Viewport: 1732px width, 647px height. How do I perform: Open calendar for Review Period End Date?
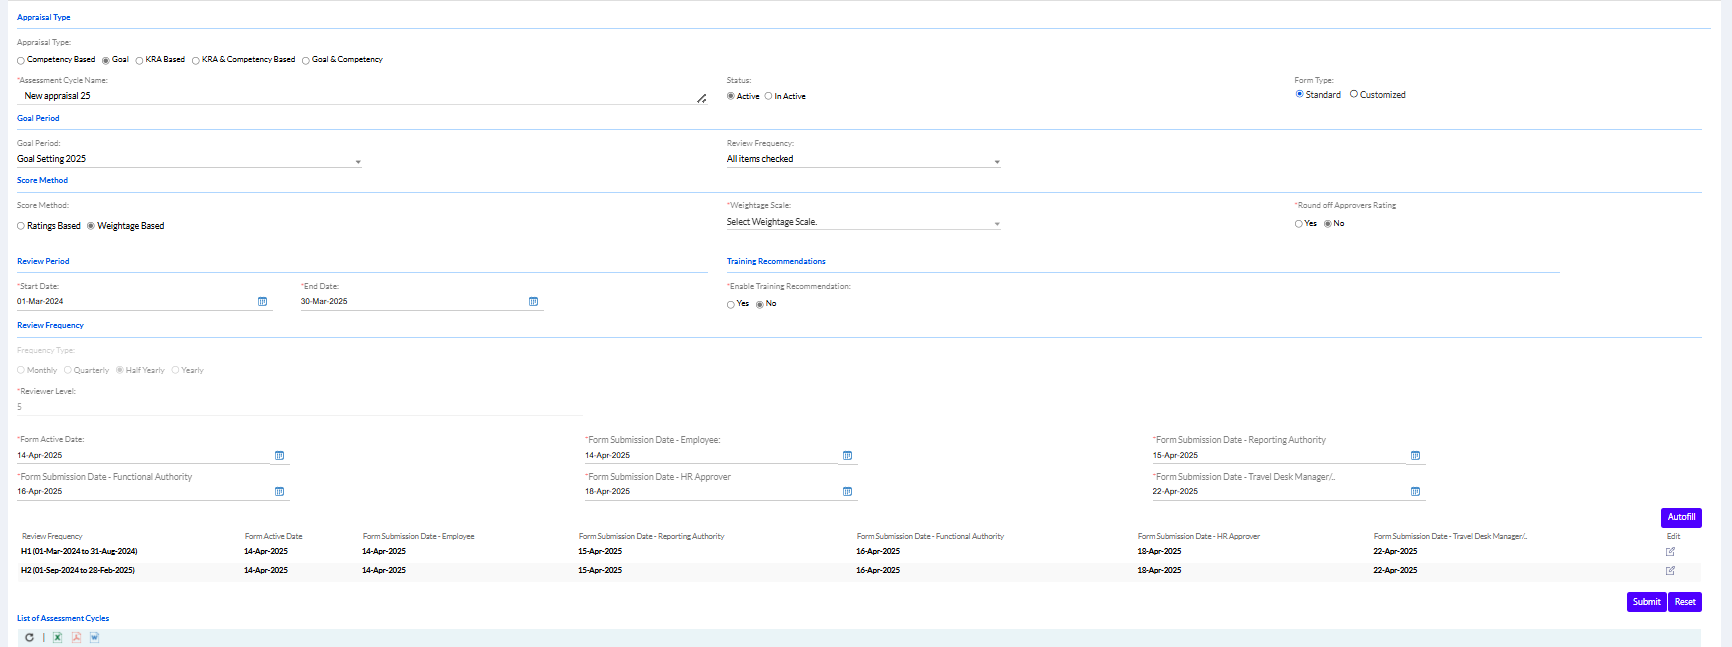coord(533,301)
